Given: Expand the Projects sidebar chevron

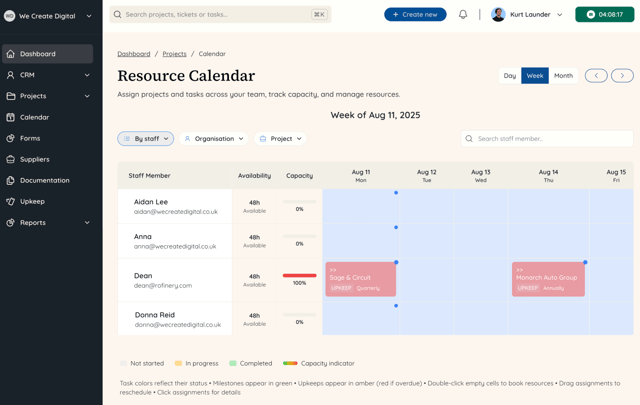Looking at the screenshot, I should tap(87, 96).
